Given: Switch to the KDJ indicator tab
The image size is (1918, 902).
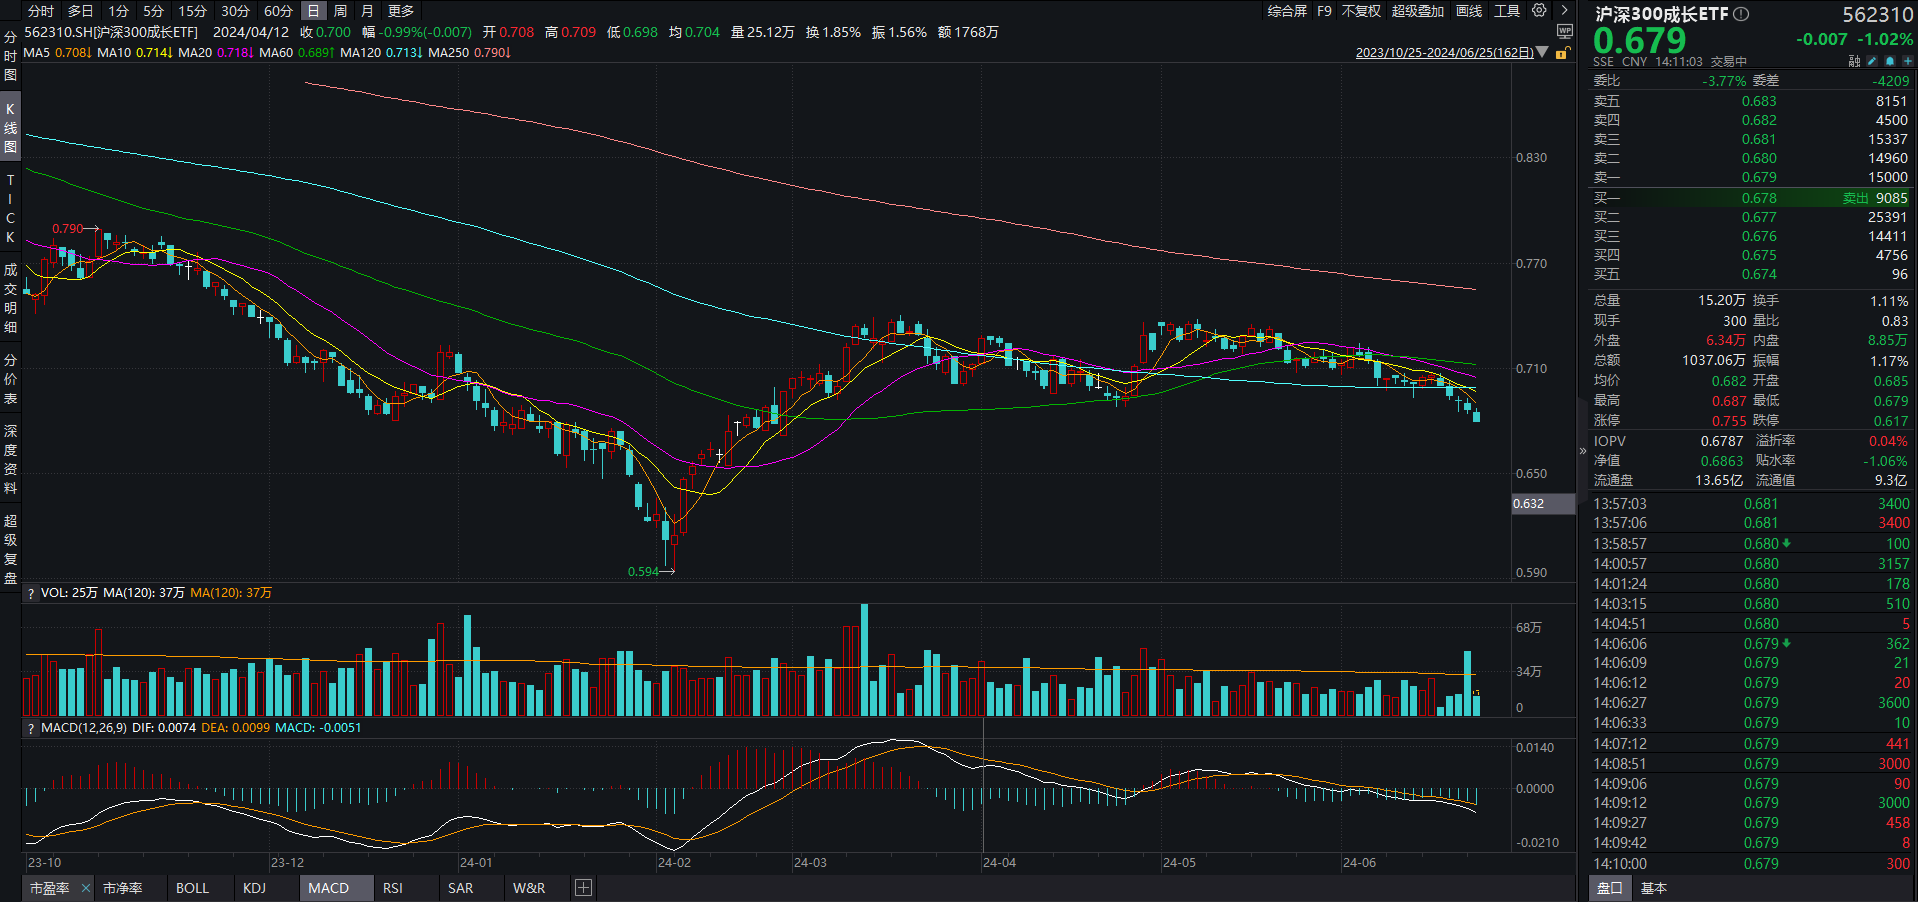Looking at the screenshot, I should [x=254, y=888].
